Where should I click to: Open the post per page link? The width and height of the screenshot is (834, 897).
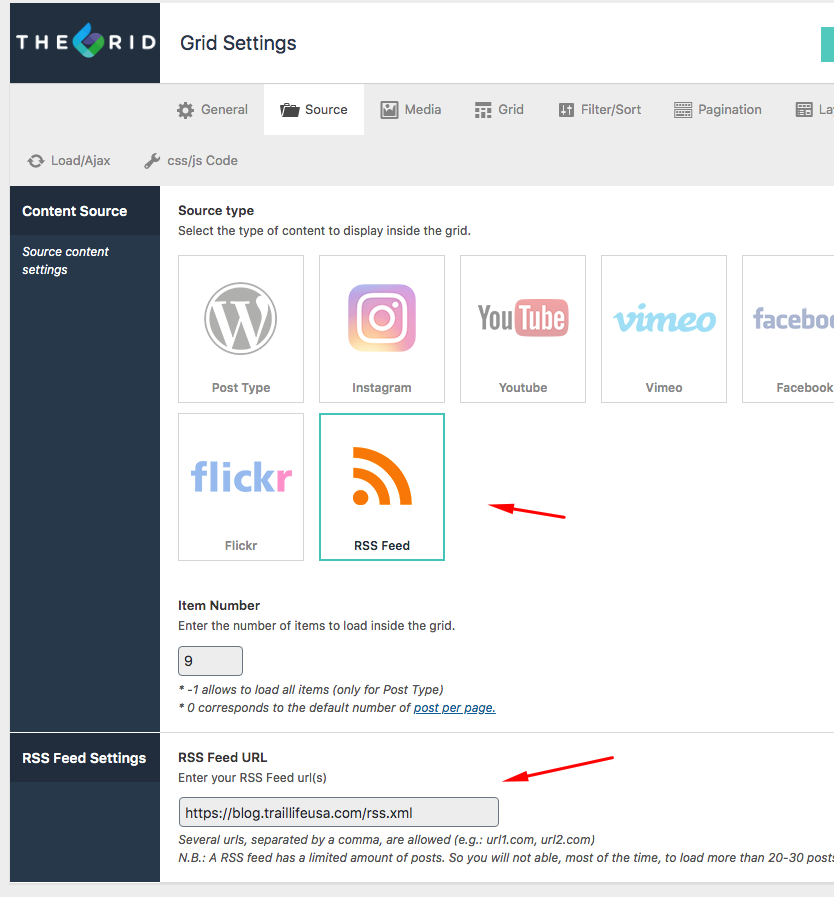click(x=455, y=708)
